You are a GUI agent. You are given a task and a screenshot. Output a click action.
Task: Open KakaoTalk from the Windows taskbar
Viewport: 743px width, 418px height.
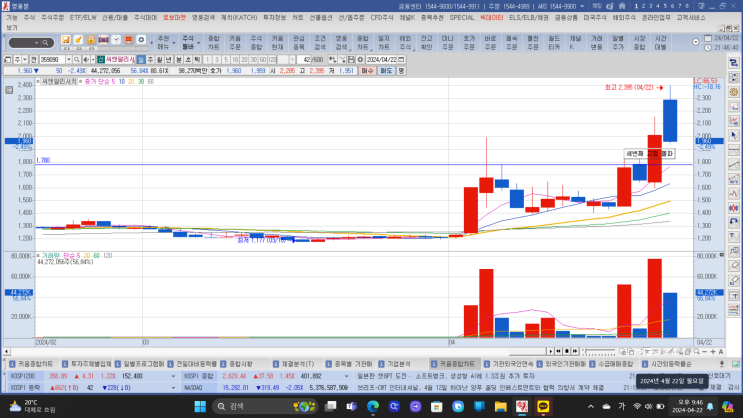544,408
